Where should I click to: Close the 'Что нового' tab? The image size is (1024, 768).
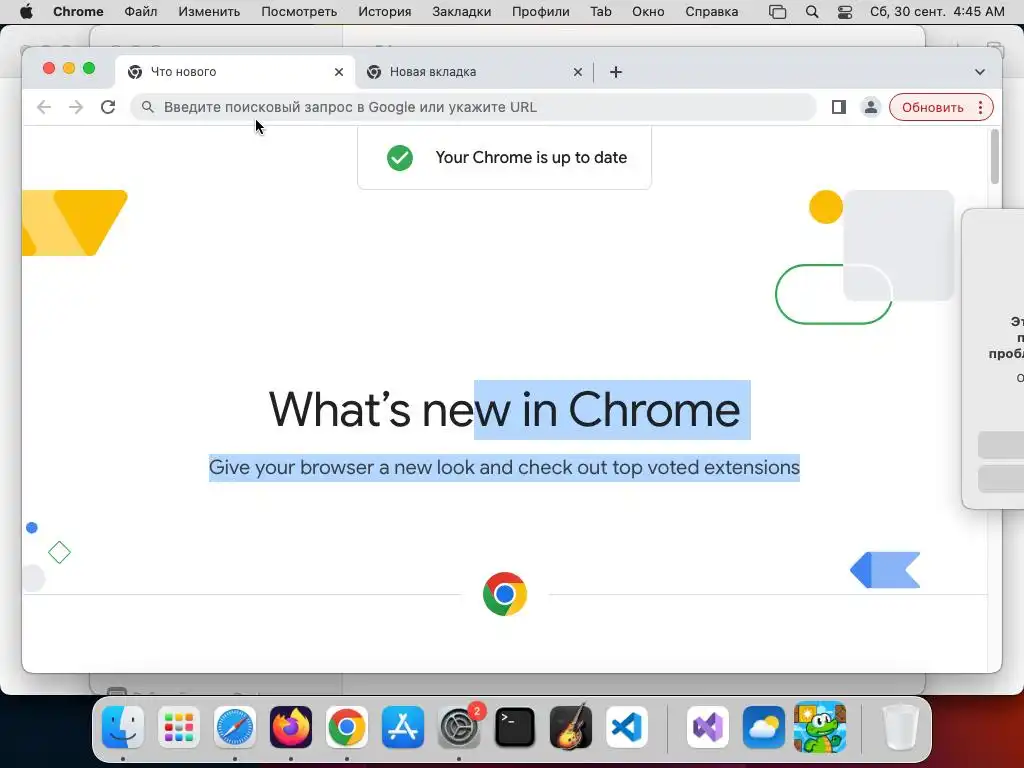[339, 72]
